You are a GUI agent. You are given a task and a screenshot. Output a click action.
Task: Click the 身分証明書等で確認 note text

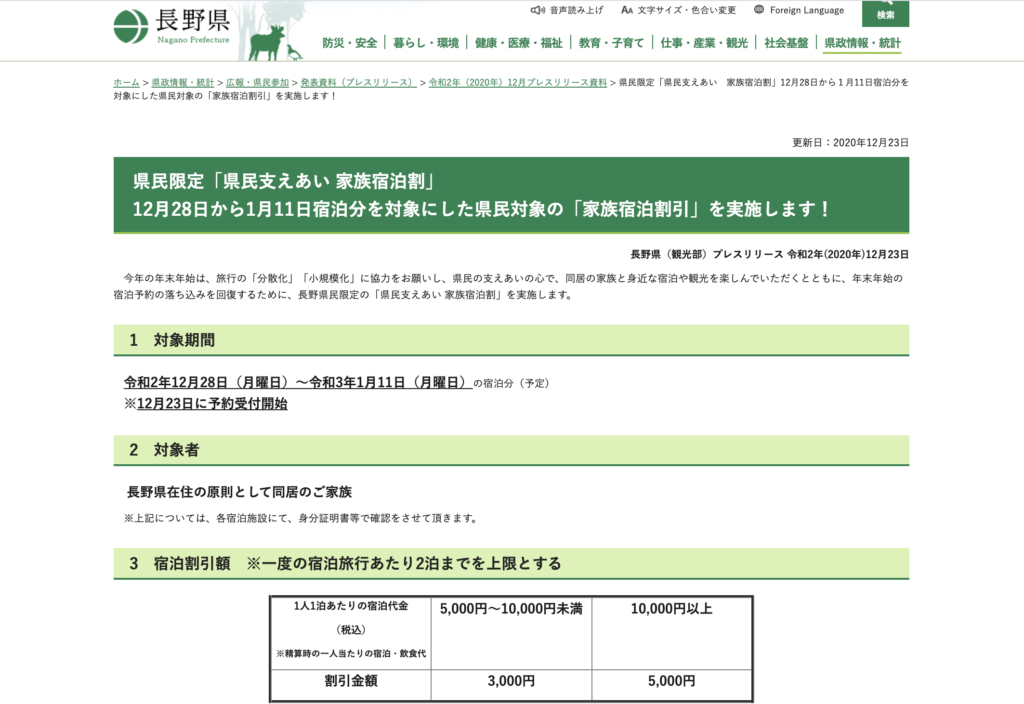click(x=302, y=518)
